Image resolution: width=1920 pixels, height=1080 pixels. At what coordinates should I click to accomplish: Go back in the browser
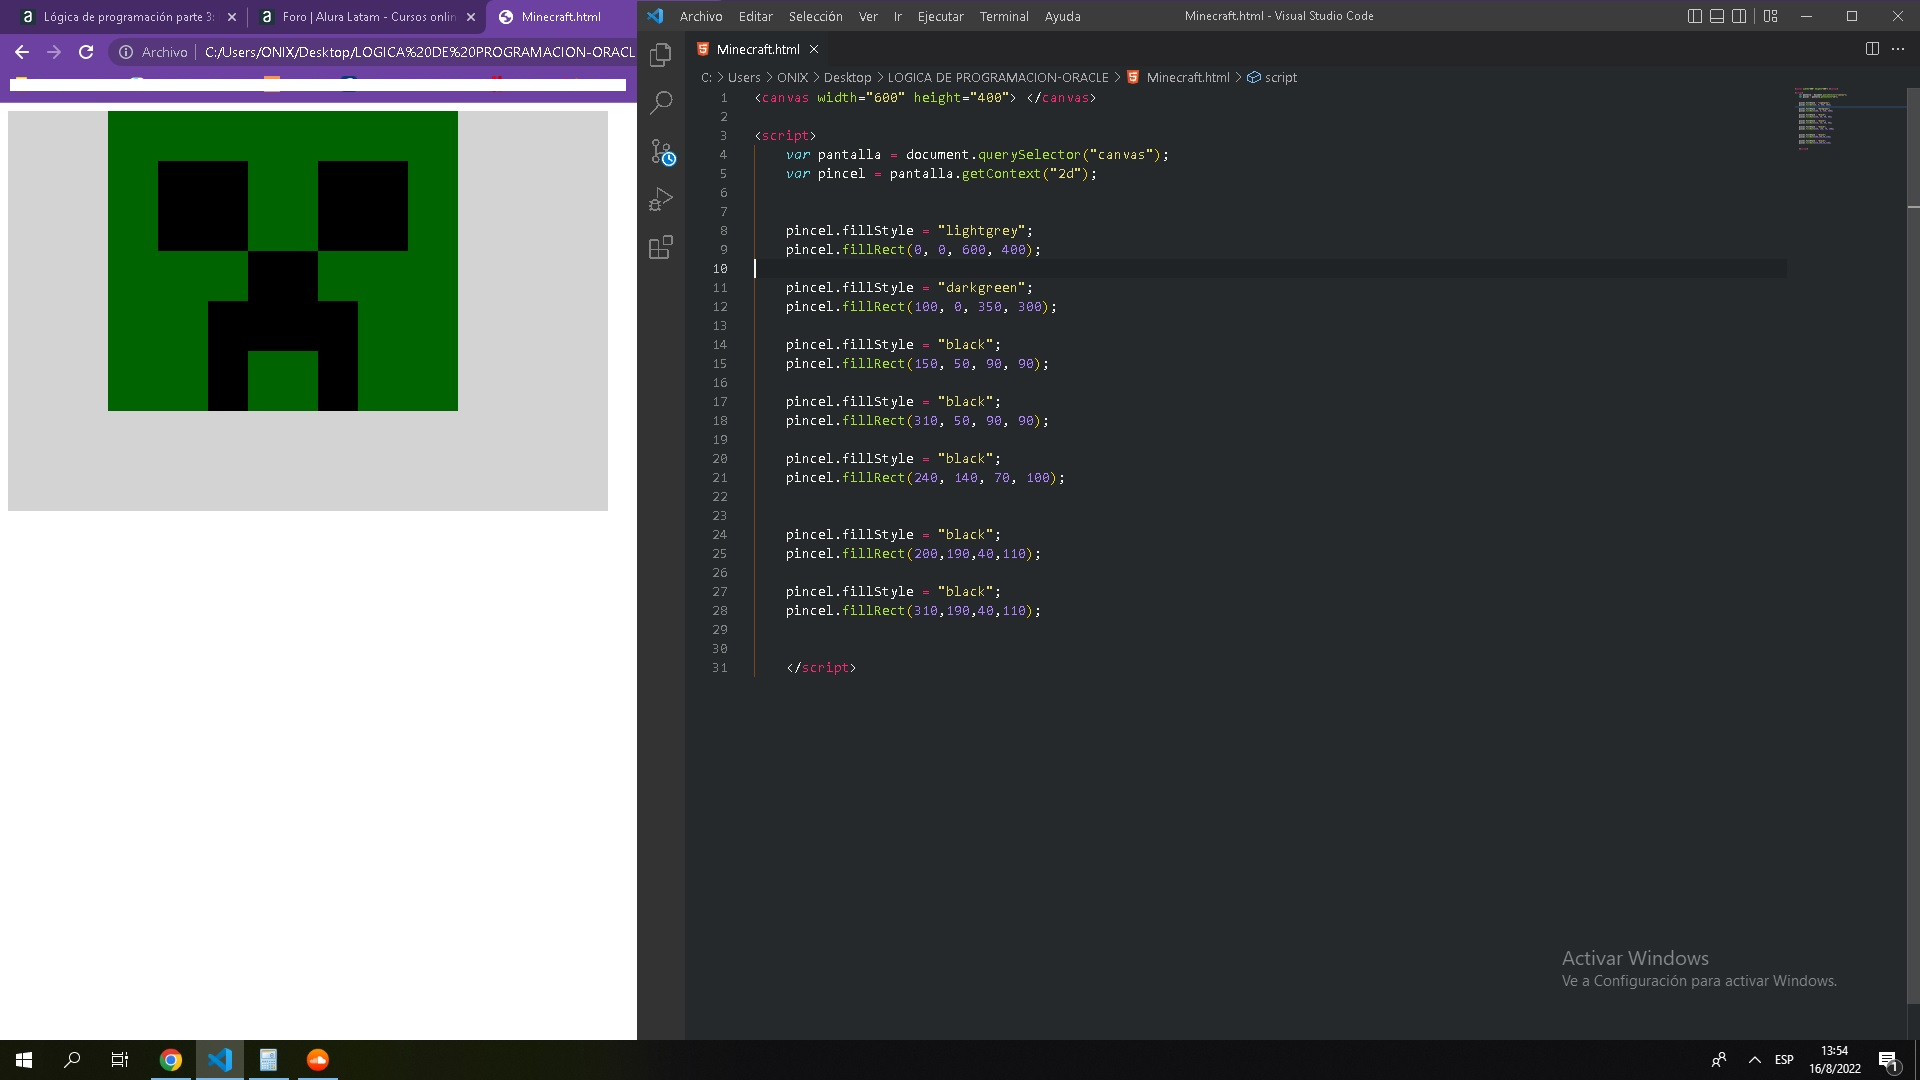(22, 52)
